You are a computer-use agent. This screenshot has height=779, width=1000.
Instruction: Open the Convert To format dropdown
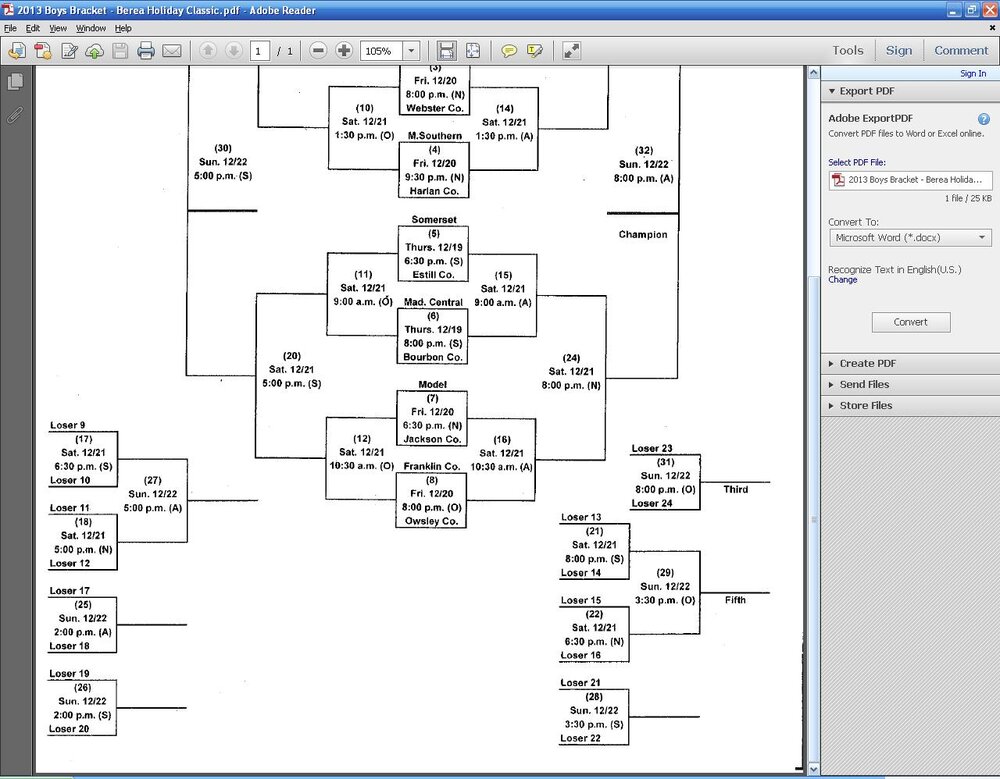click(x=910, y=237)
